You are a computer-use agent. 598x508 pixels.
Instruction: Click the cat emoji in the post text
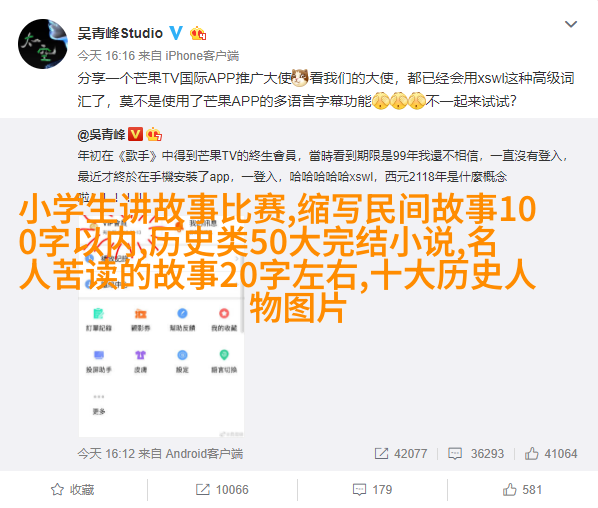tap(300, 78)
